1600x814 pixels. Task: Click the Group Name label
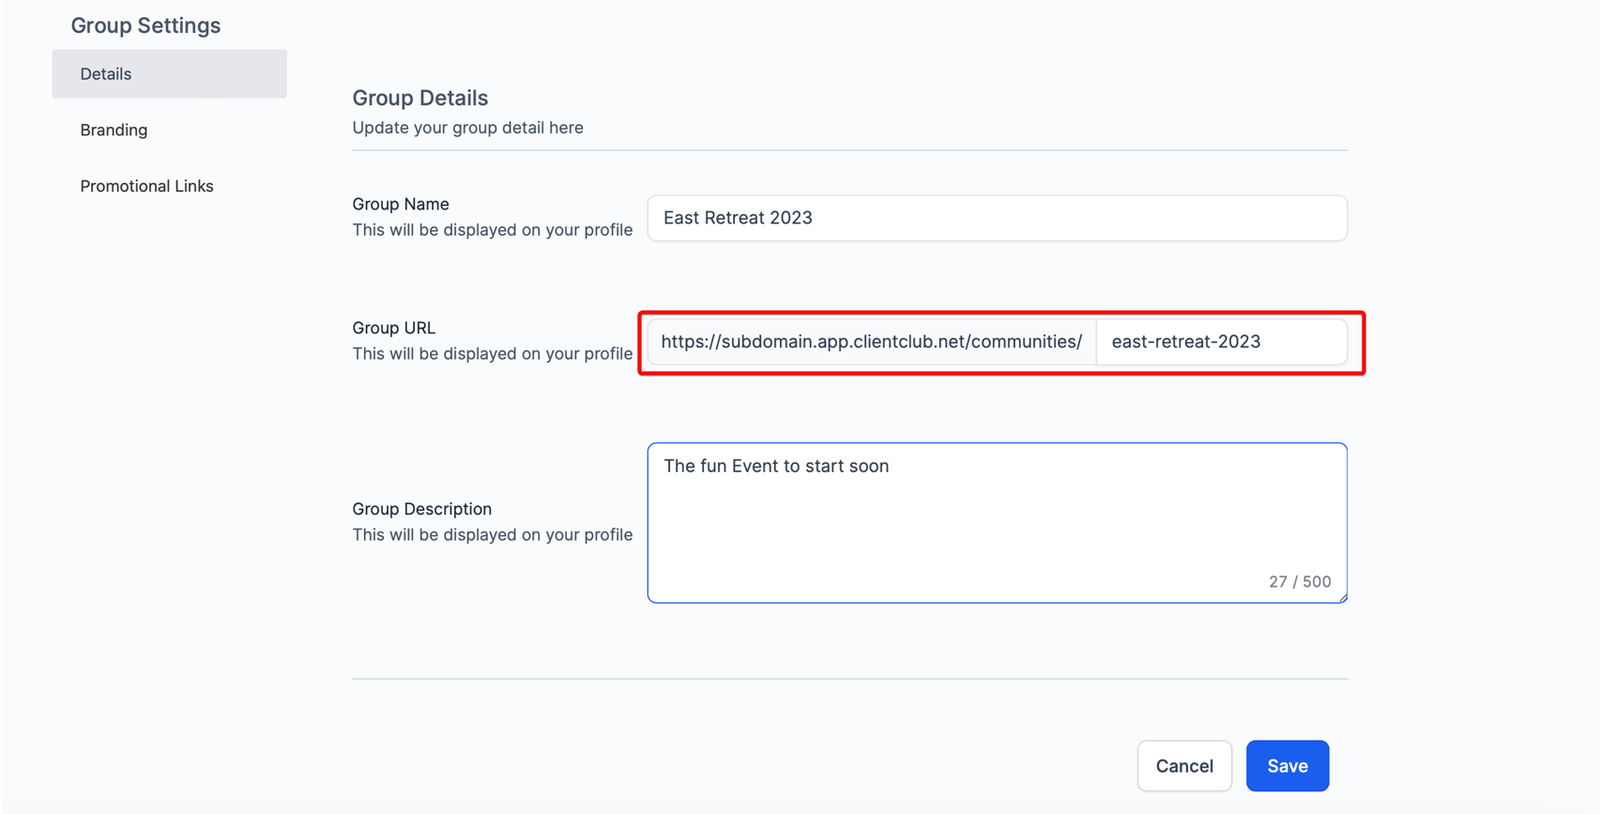[x=400, y=204]
